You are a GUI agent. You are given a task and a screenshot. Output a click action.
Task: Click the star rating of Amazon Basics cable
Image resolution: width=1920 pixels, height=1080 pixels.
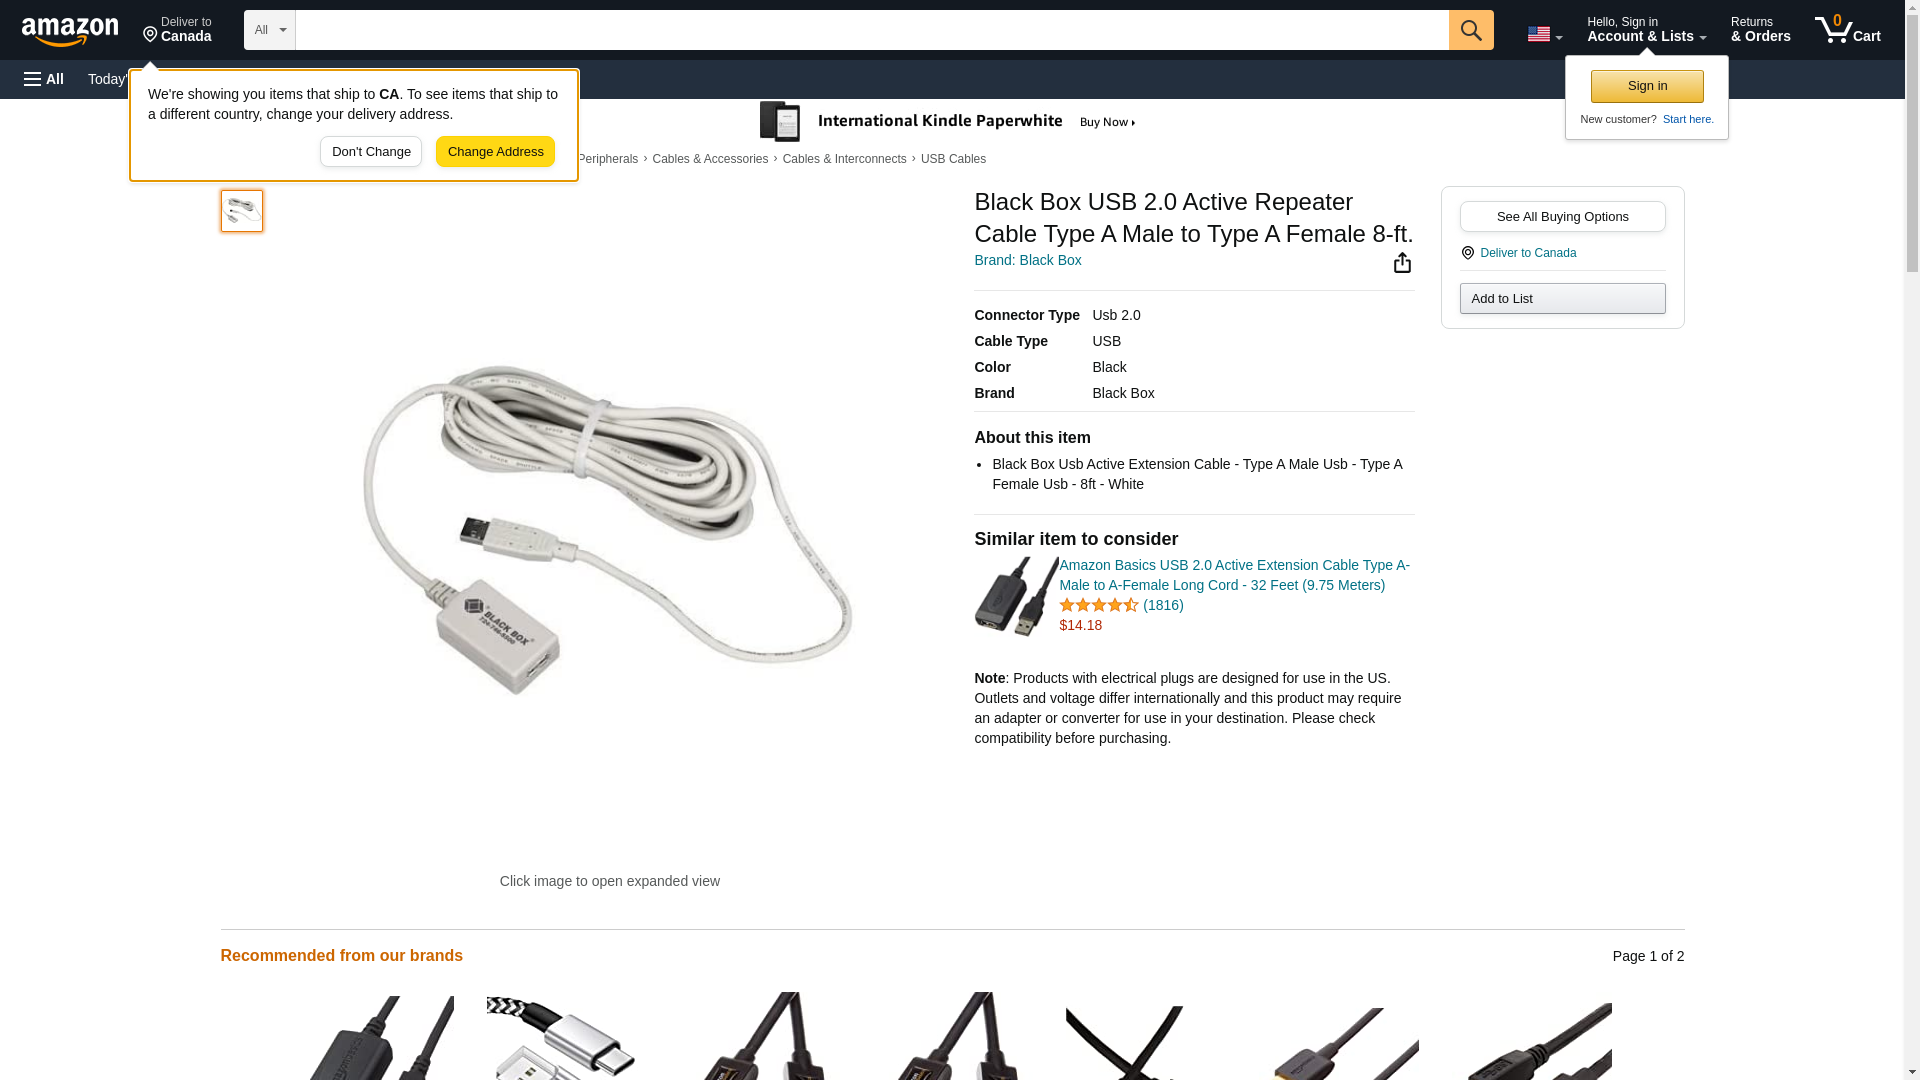[1098, 605]
